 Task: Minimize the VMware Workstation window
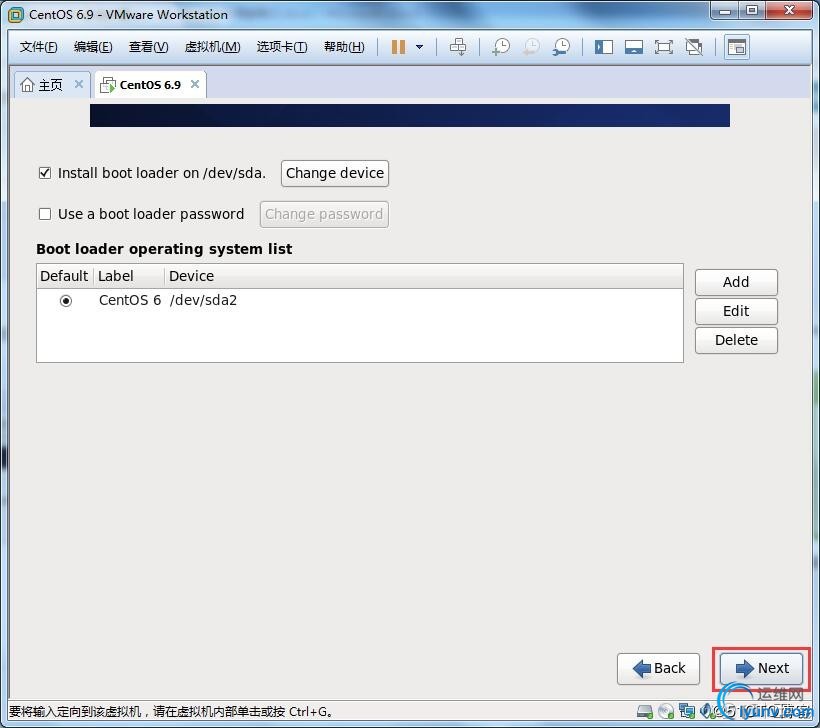click(725, 10)
